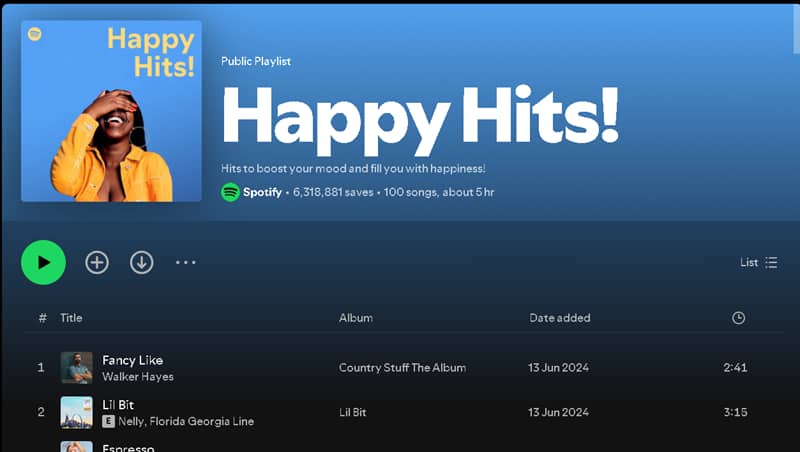Open the Spotify creator profile link
This screenshot has height=452, width=800.
tap(262, 192)
